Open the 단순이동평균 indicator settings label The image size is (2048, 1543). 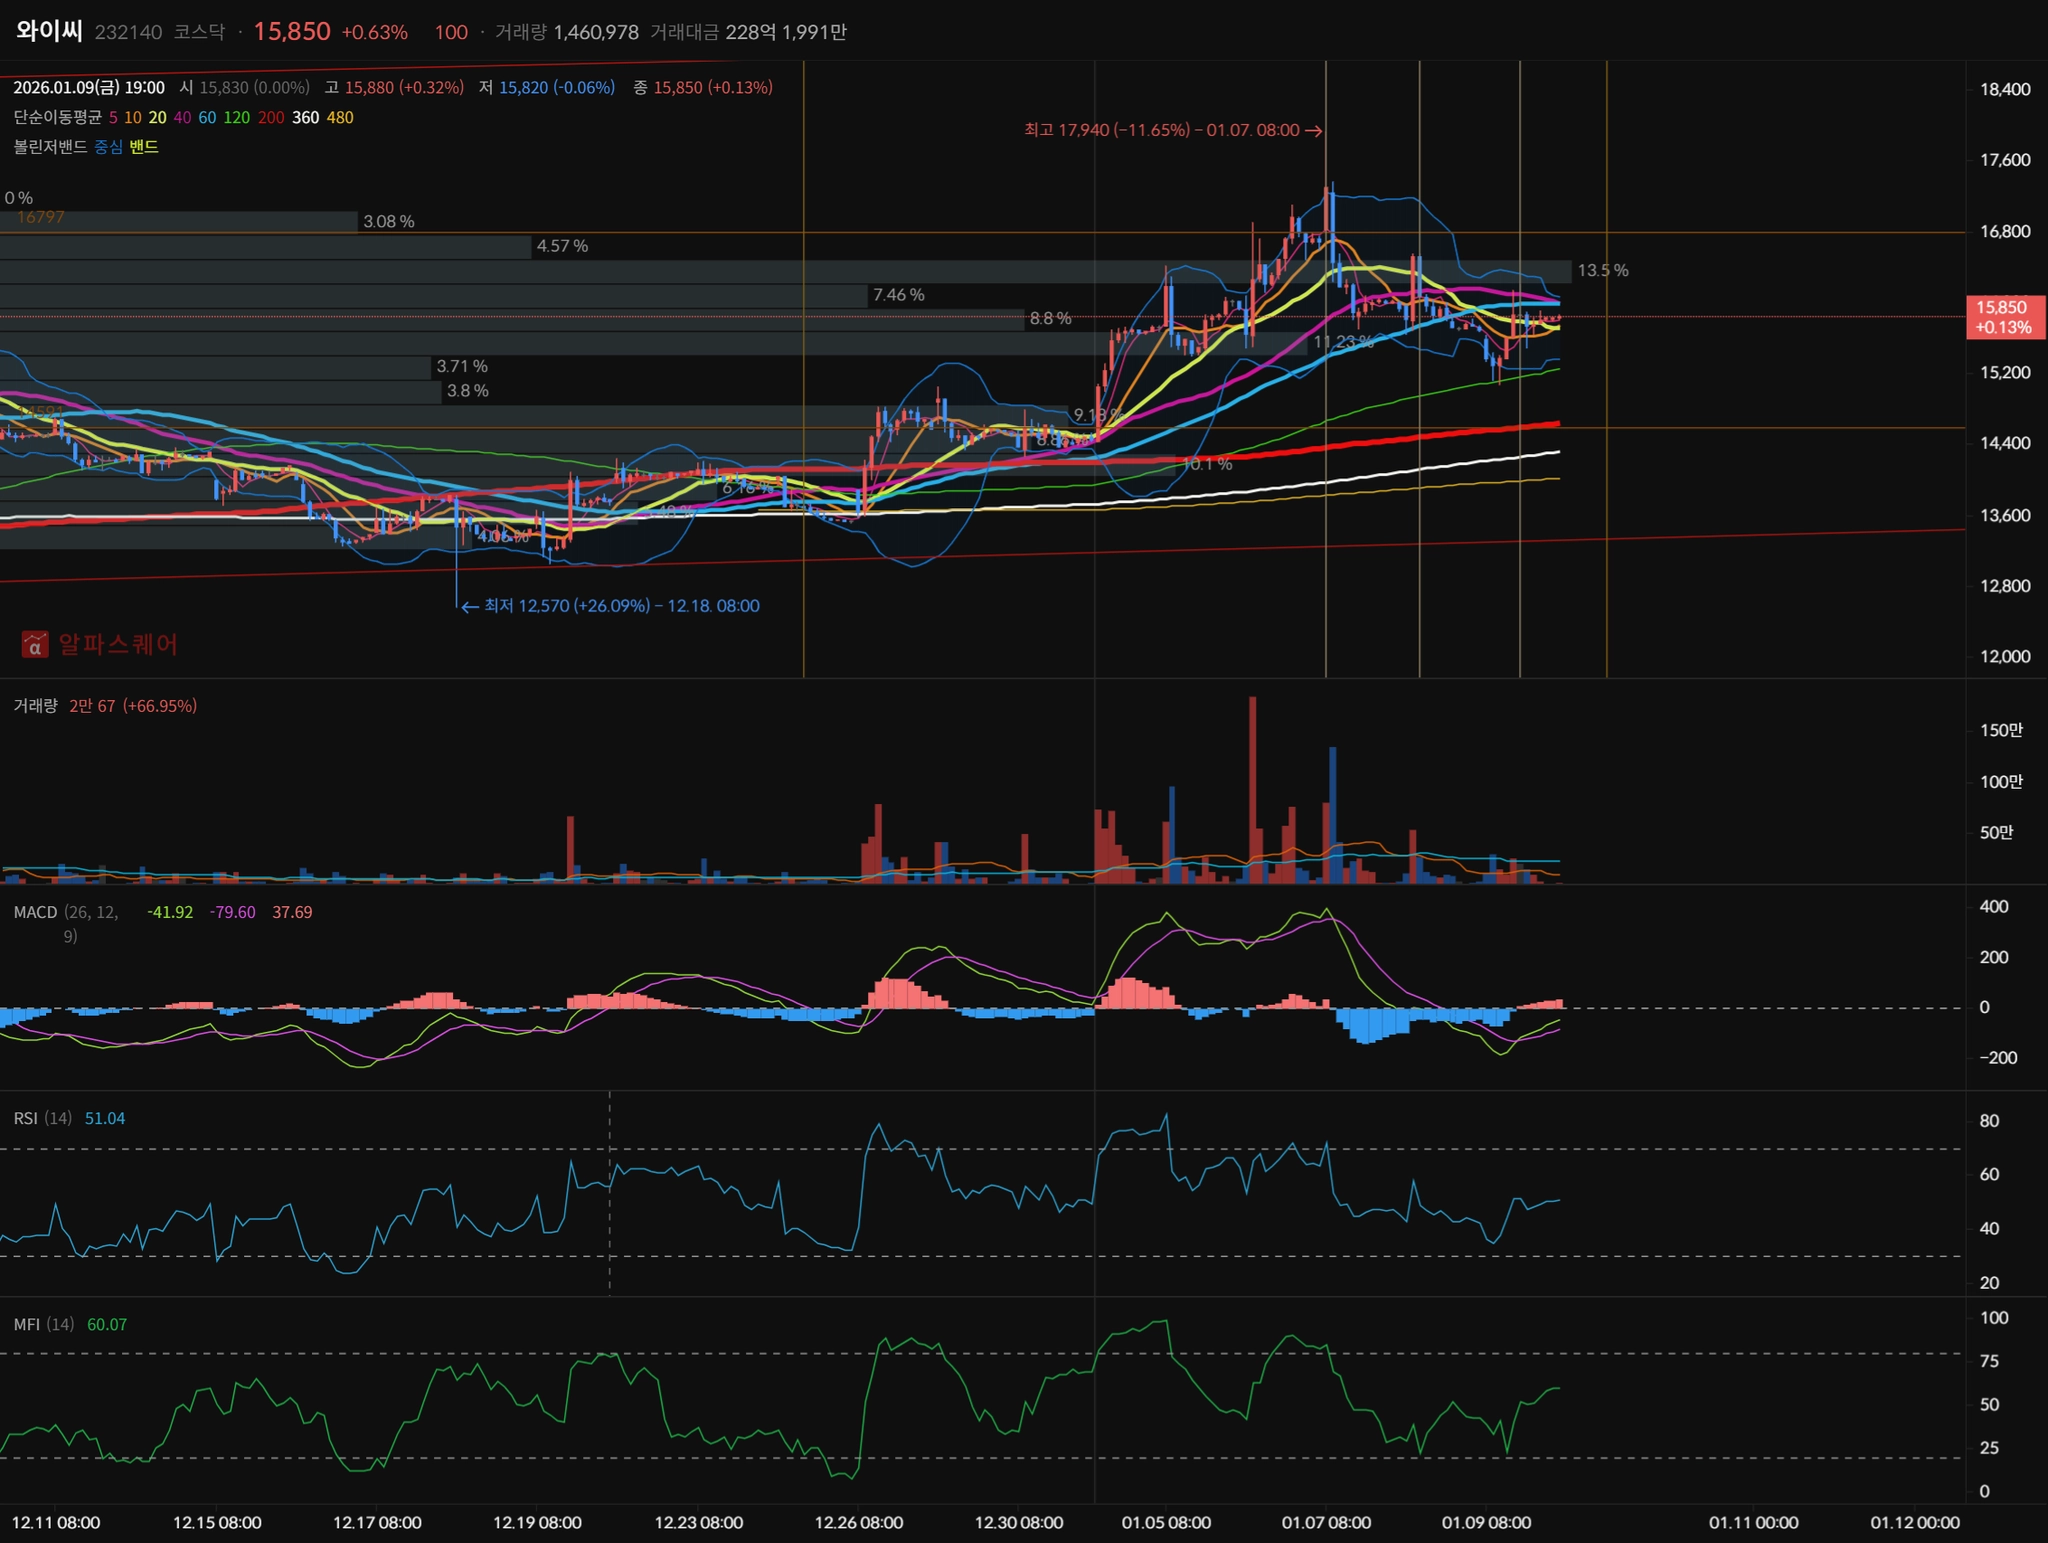click(57, 118)
